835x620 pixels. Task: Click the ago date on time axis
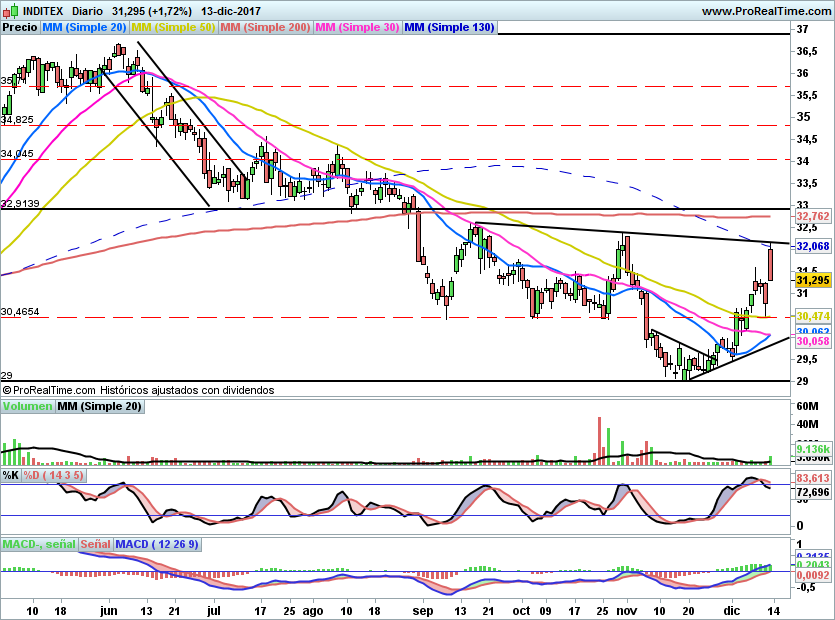tap(313, 611)
